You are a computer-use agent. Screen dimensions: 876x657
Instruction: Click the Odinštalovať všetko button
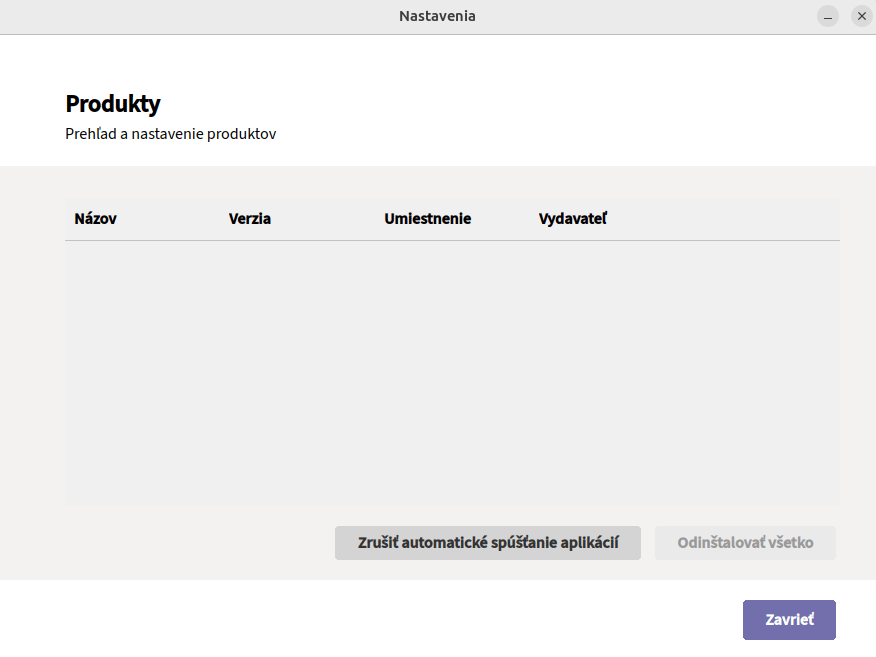745,543
